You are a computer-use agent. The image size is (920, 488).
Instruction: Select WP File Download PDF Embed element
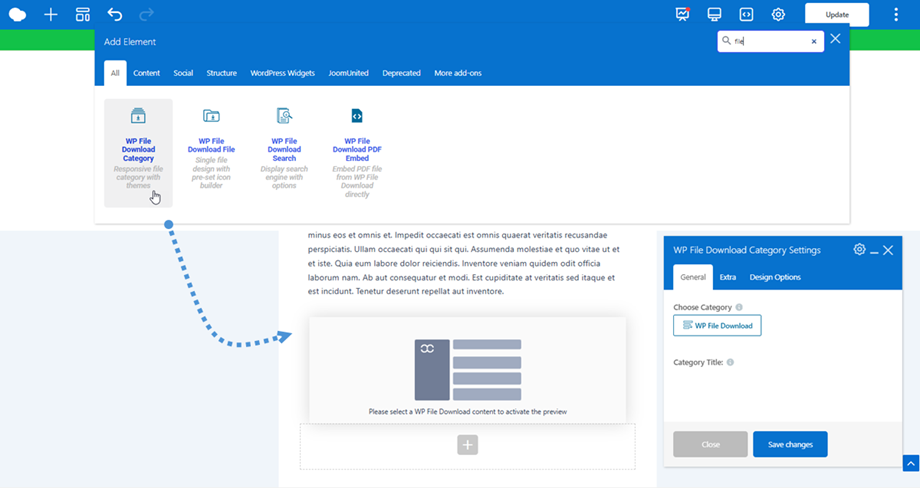pyautogui.click(x=357, y=152)
